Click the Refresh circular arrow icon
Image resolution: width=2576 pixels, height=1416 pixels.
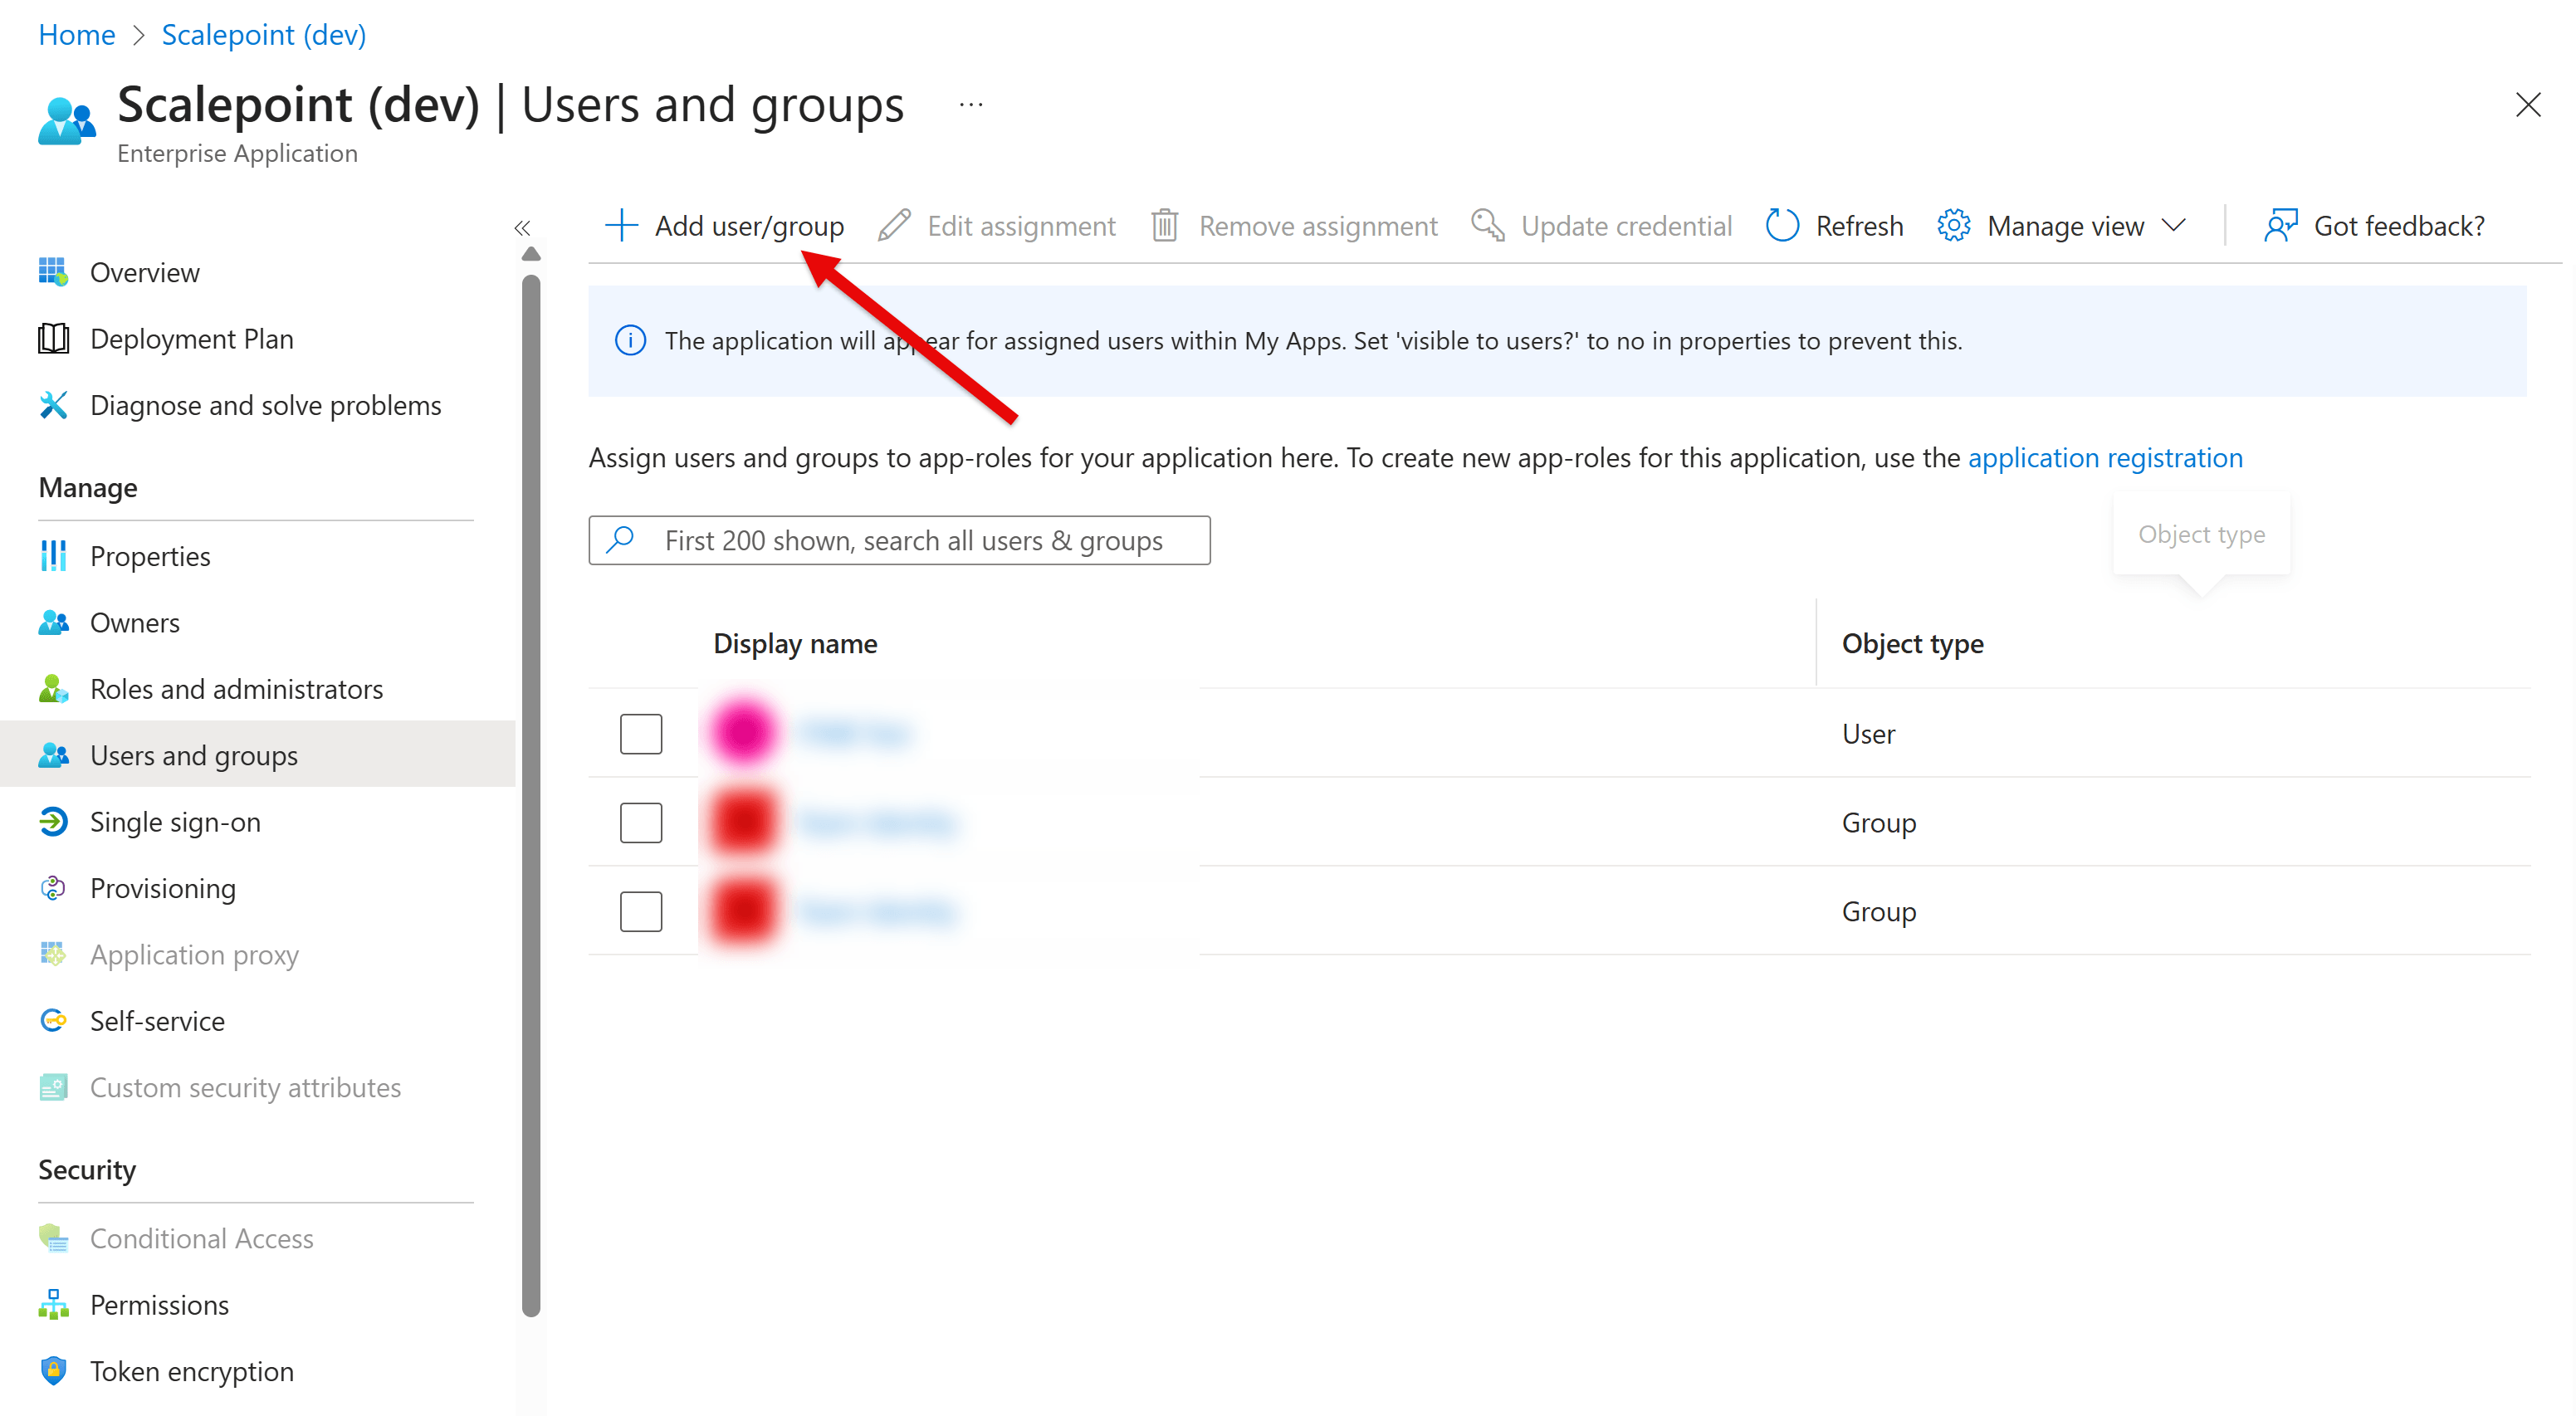tap(1782, 226)
